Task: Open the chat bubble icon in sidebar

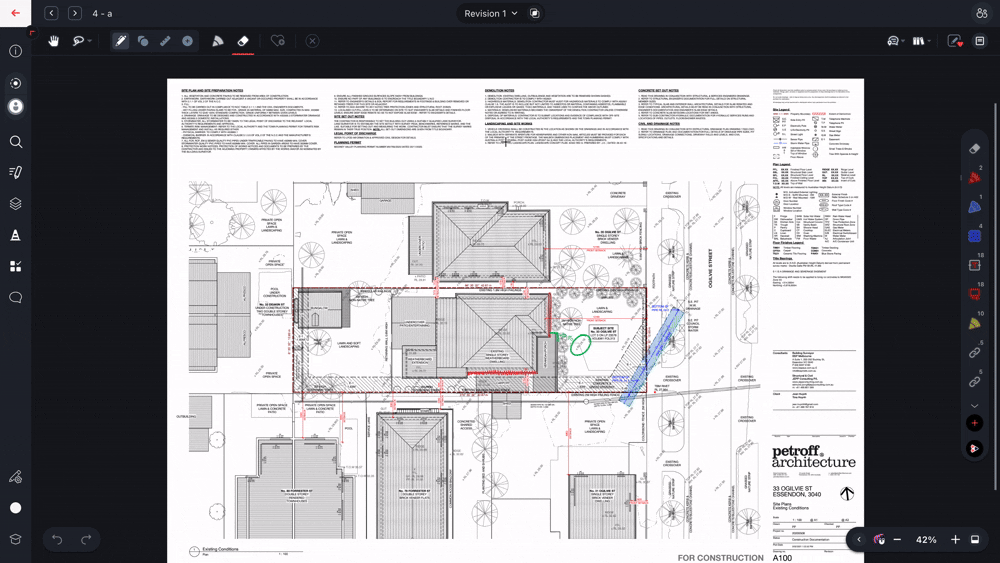Action: point(15,297)
